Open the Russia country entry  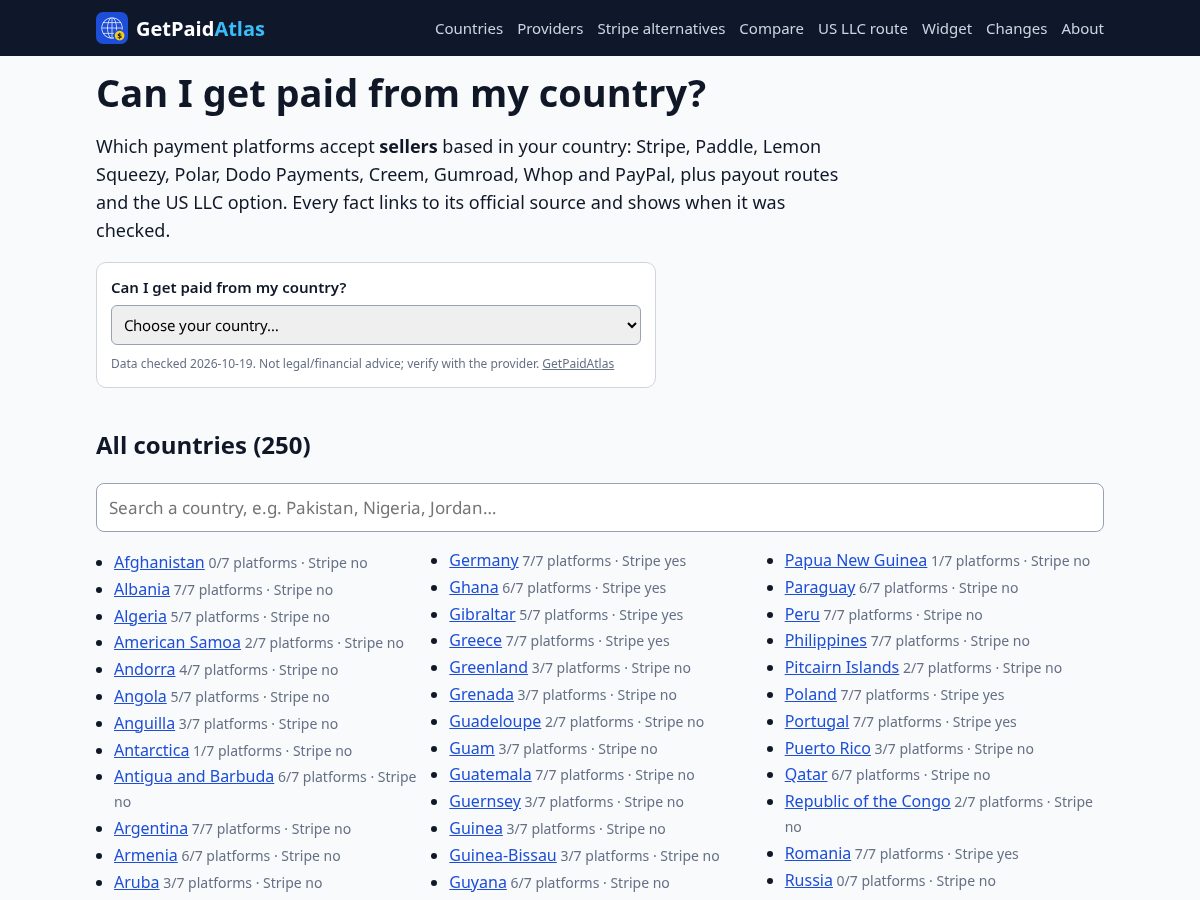809,880
